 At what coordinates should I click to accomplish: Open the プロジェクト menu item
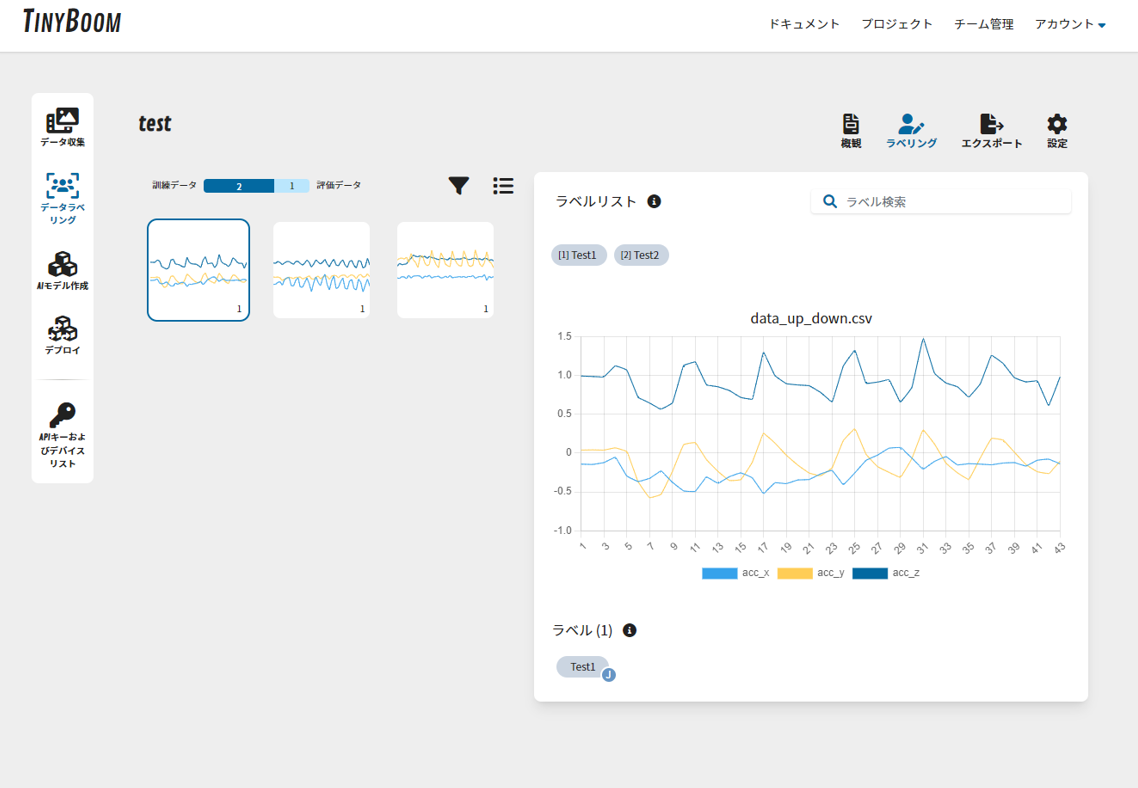897,25
